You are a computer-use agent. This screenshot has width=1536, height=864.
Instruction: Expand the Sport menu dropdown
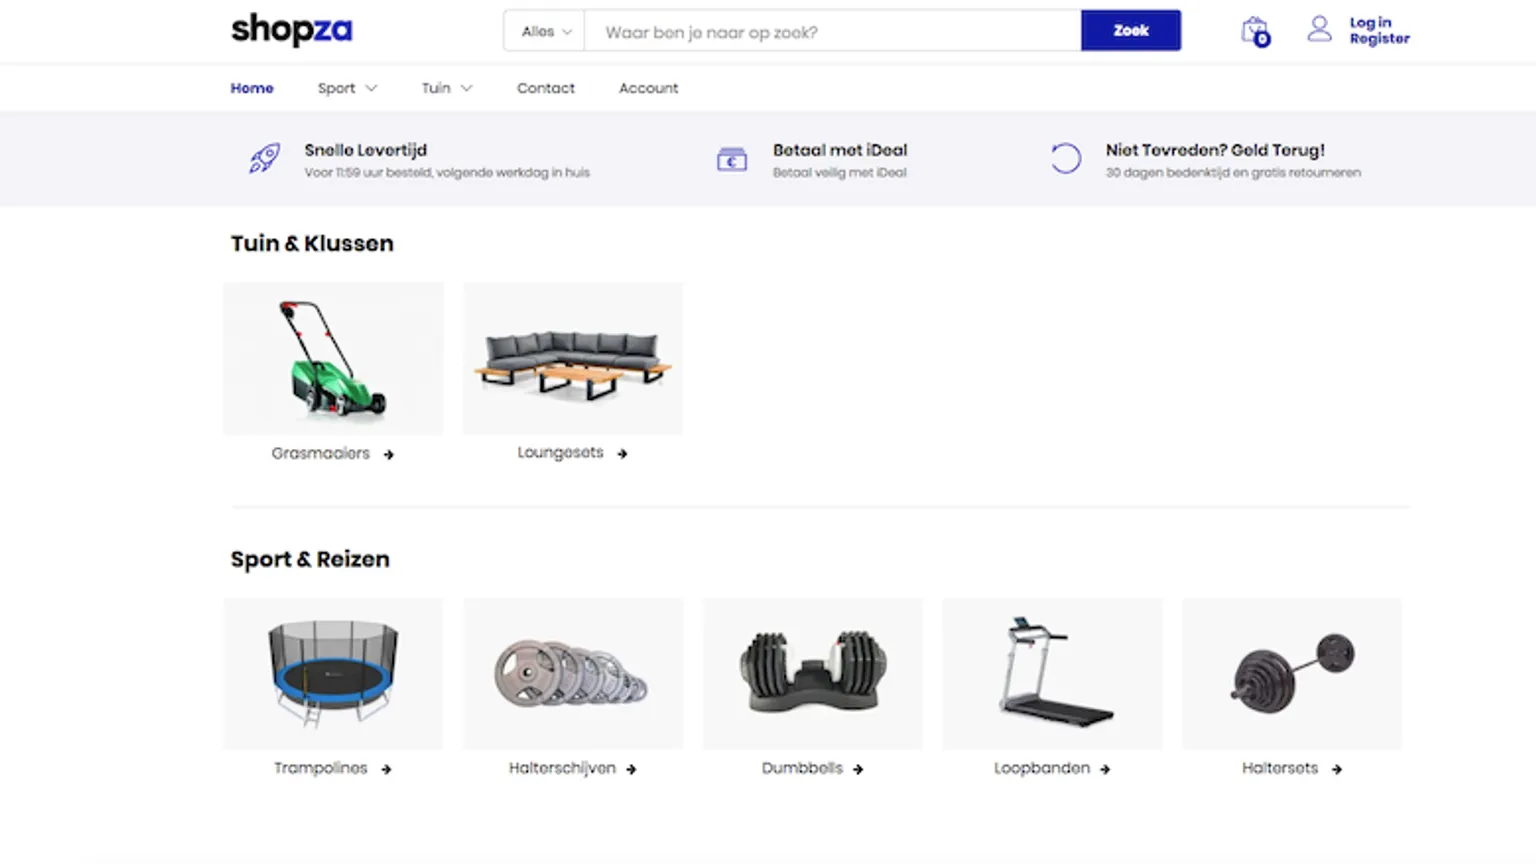347,88
